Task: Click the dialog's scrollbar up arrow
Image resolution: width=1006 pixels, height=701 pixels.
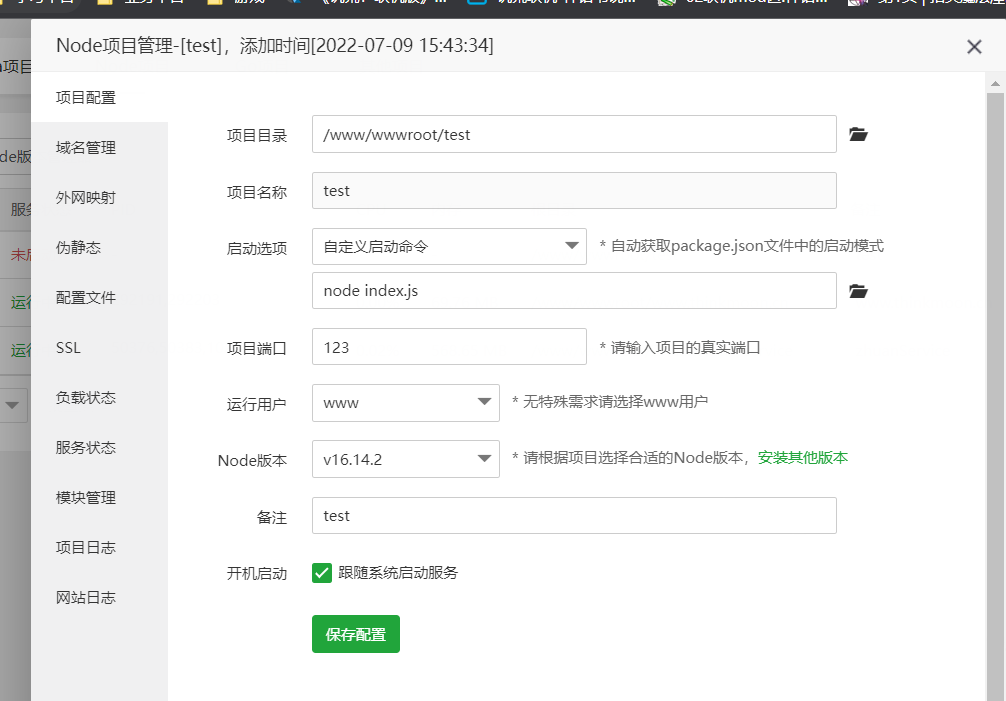Action: [x=995, y=83]
